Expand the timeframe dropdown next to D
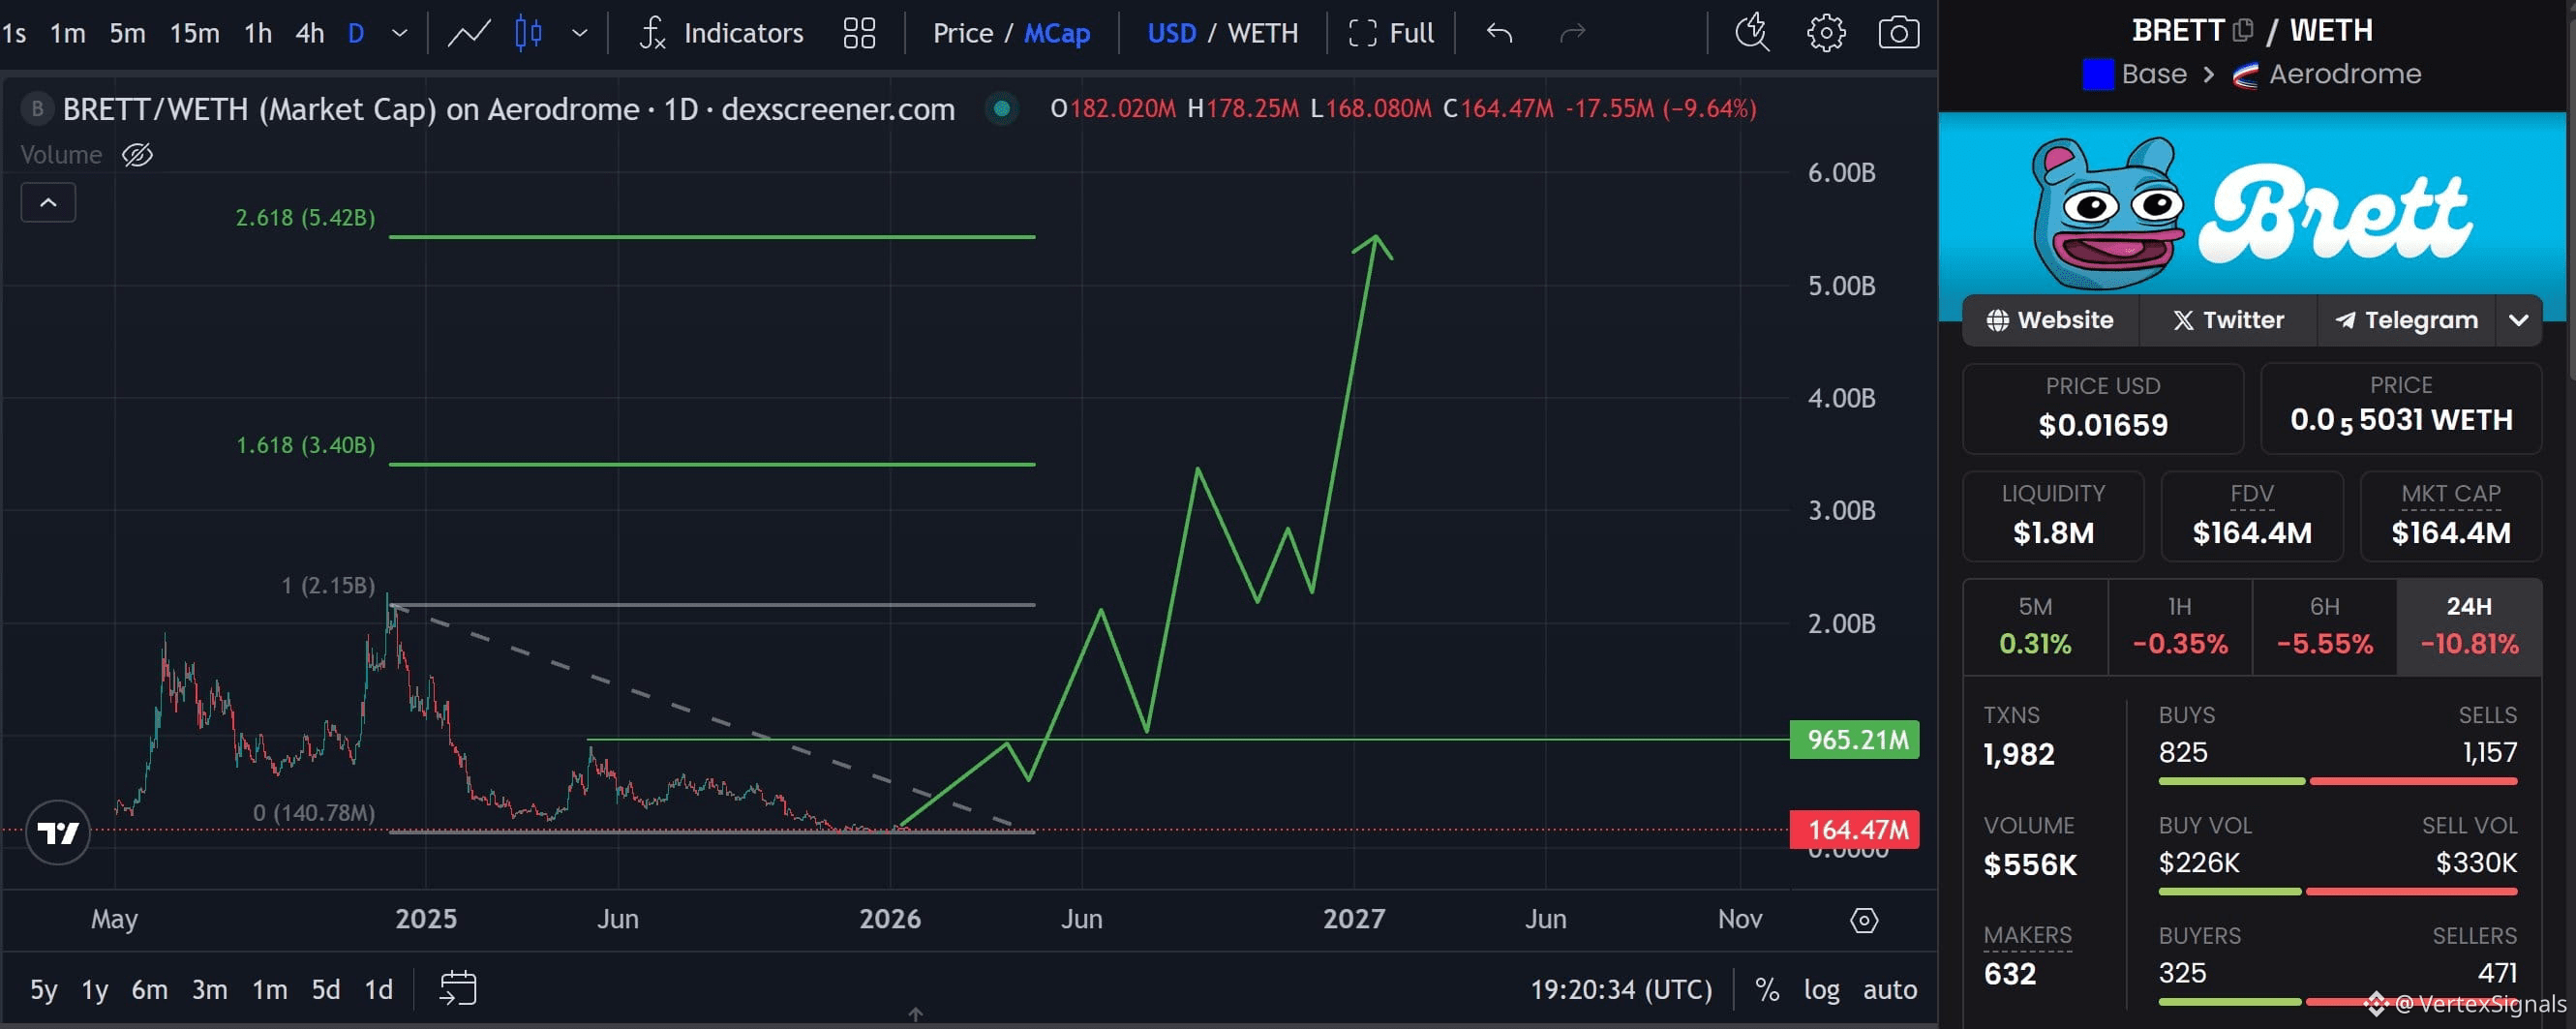 [x=398, y=32]
